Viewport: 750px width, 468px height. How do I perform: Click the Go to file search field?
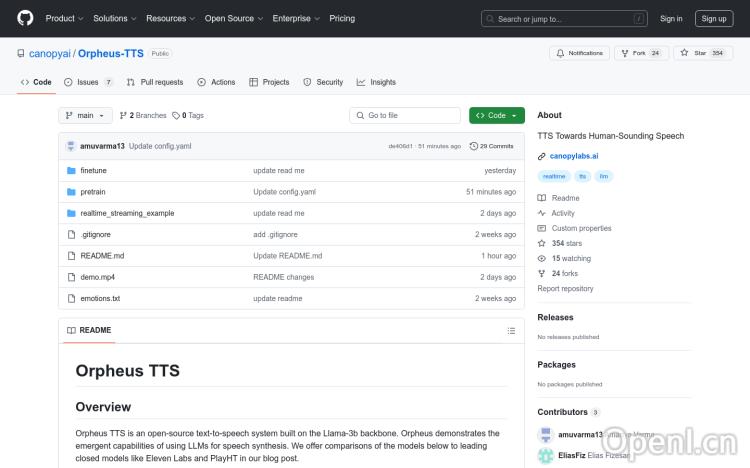pos(404,115)
